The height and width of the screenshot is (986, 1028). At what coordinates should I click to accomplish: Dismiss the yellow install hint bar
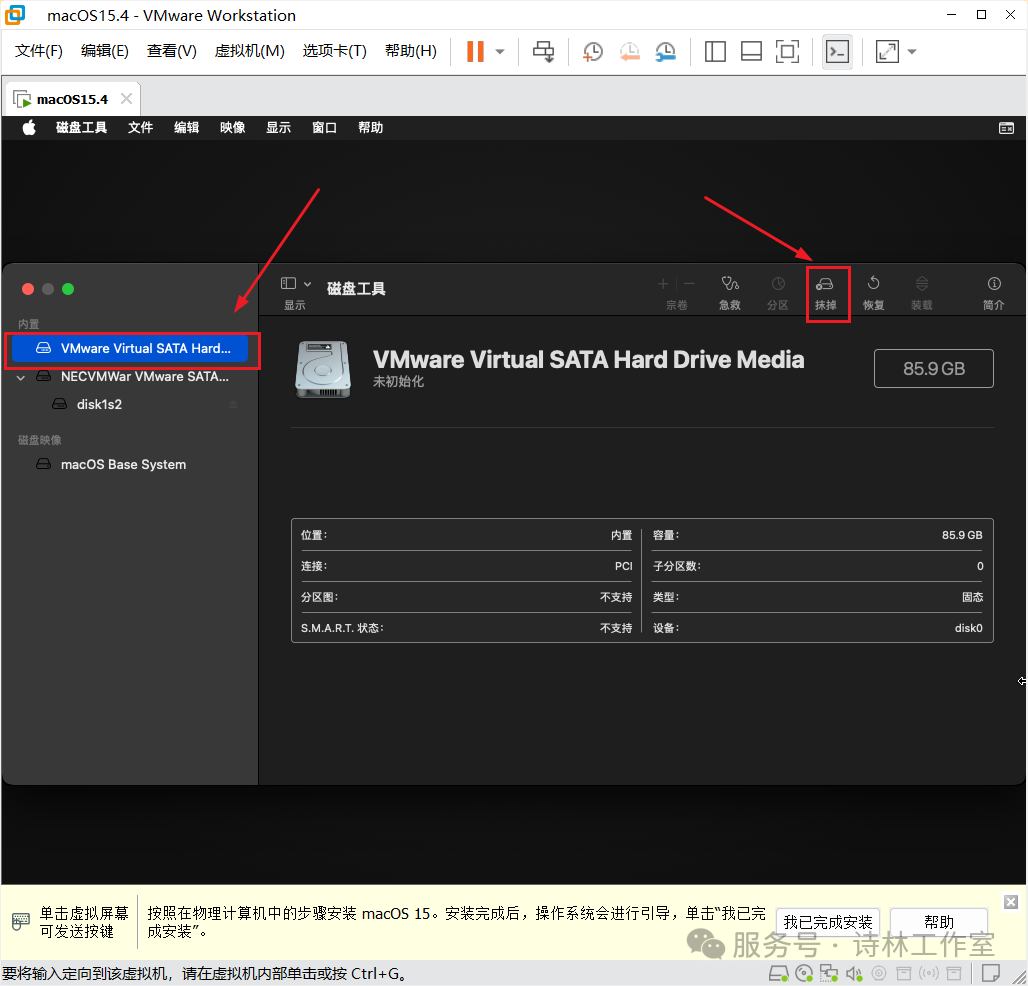tap(1011, 903)
